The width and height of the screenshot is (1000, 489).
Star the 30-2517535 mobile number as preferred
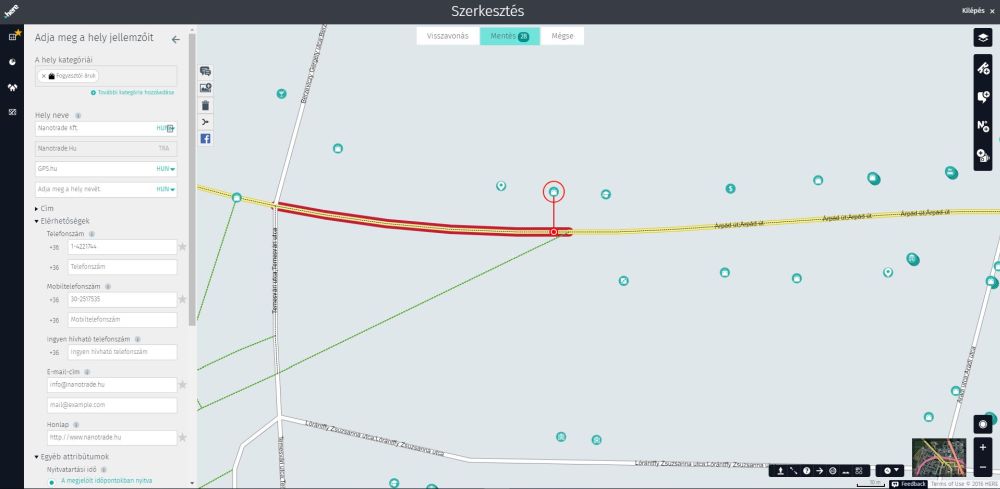[x=182, y=299]
